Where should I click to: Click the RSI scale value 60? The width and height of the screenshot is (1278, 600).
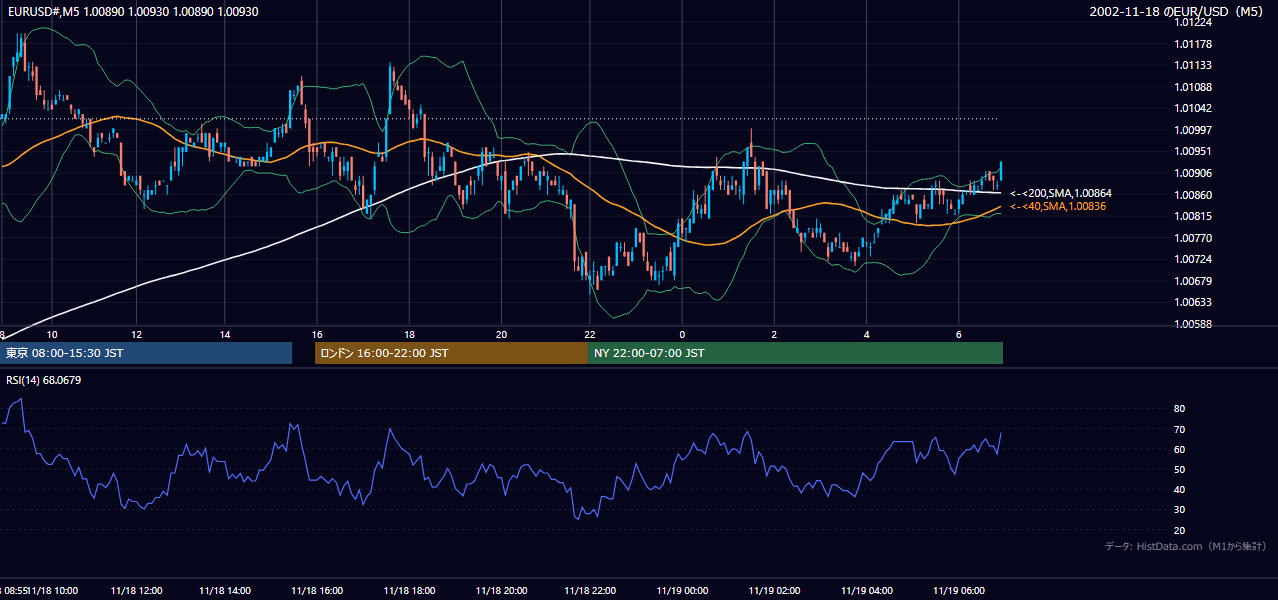point(1179,449)
